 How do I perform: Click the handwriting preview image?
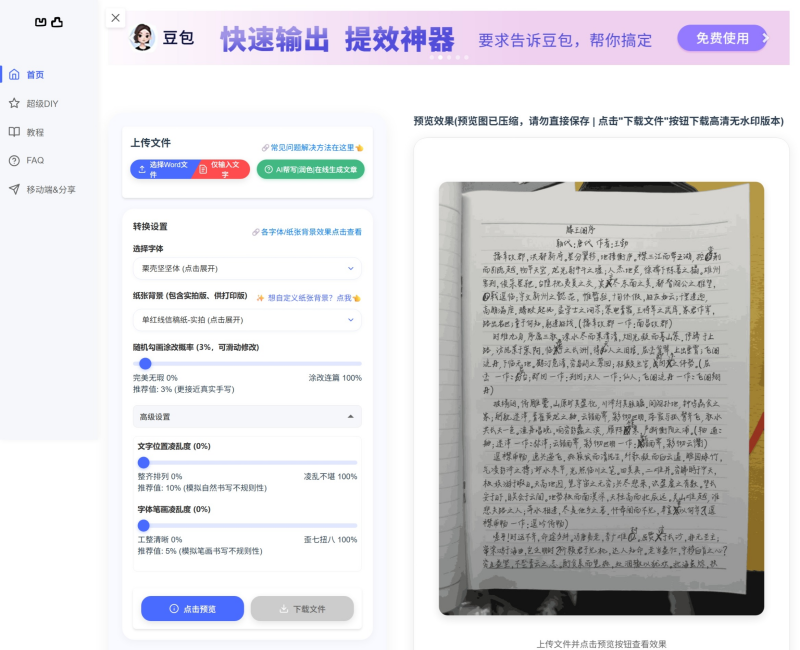[x=601, y=398]
